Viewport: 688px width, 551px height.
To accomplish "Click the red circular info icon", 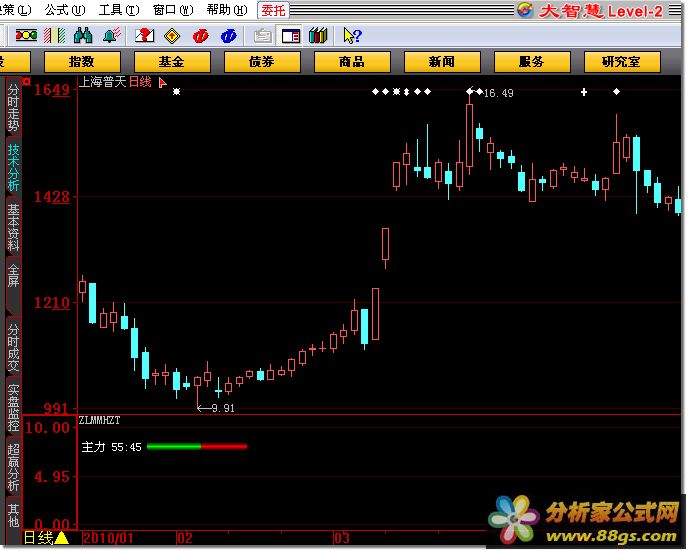I will 201,36.
